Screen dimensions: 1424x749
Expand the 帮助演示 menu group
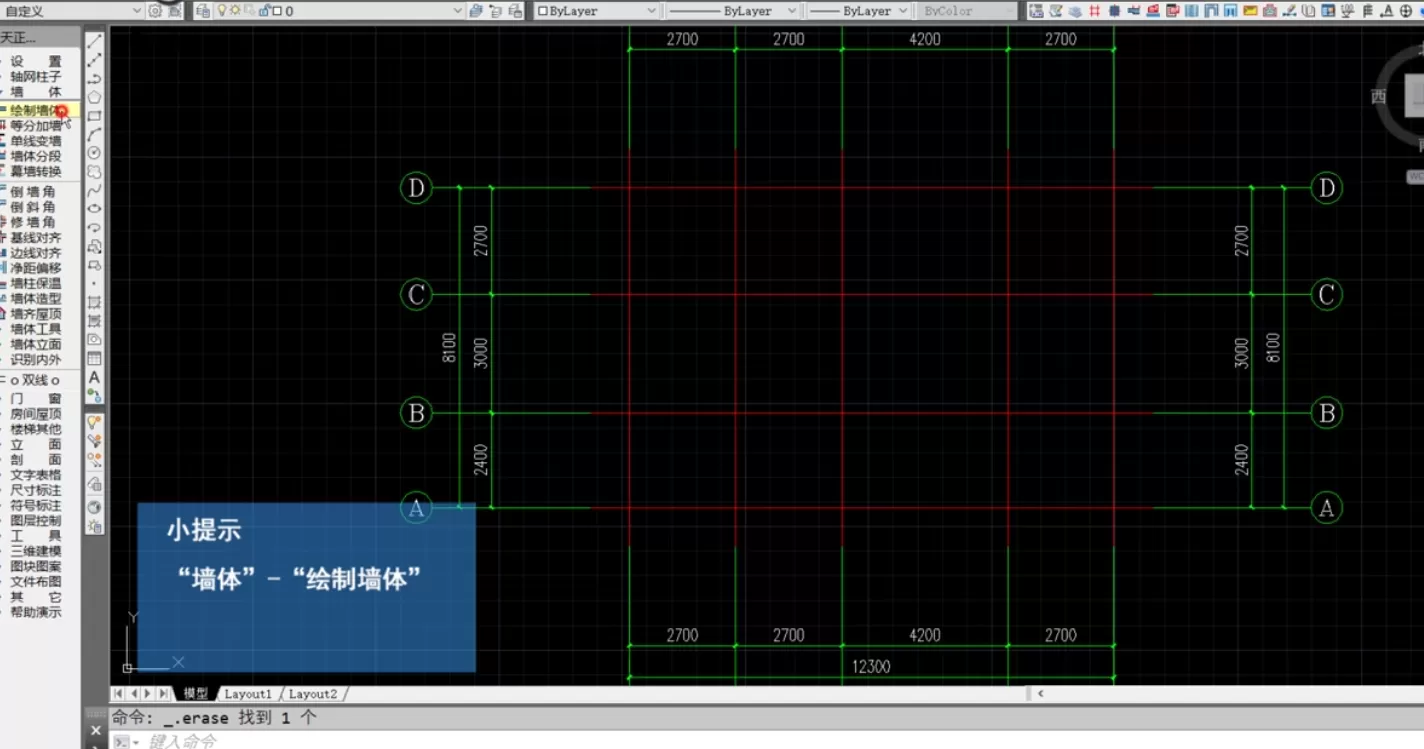coord(36,612)
